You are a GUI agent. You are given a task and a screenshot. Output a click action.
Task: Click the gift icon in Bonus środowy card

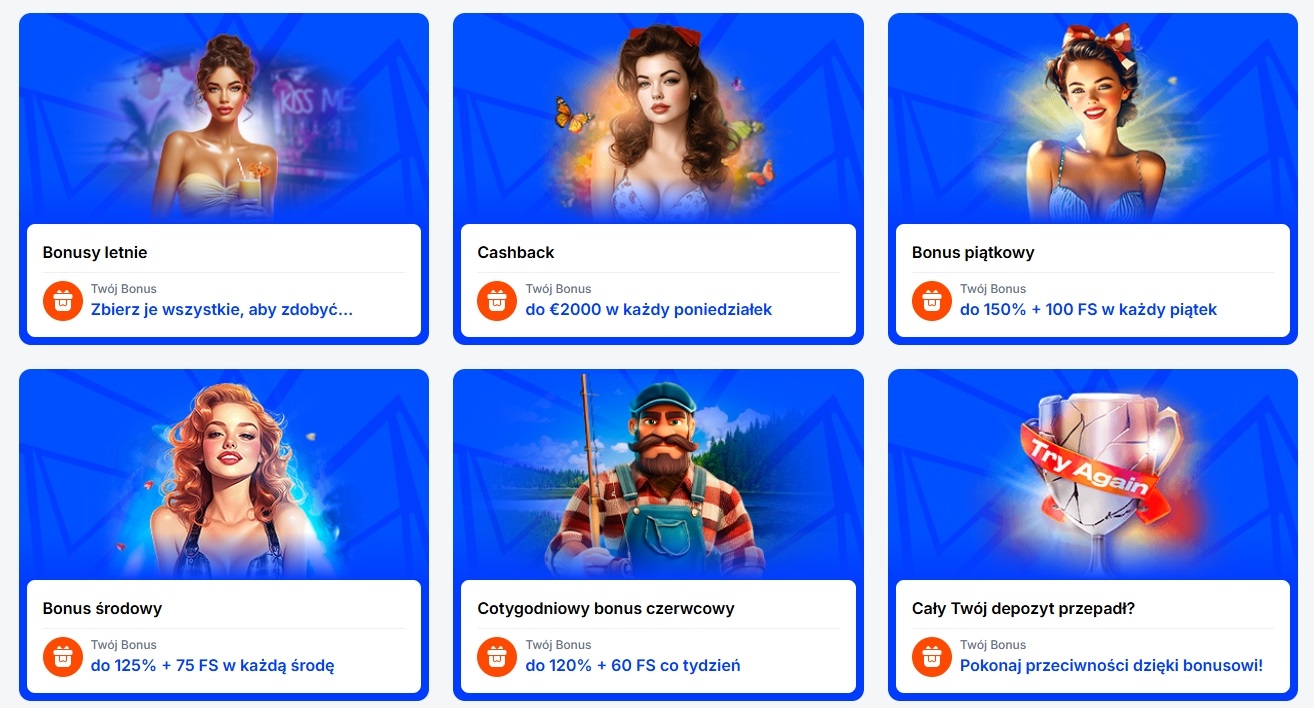[63, 657]
